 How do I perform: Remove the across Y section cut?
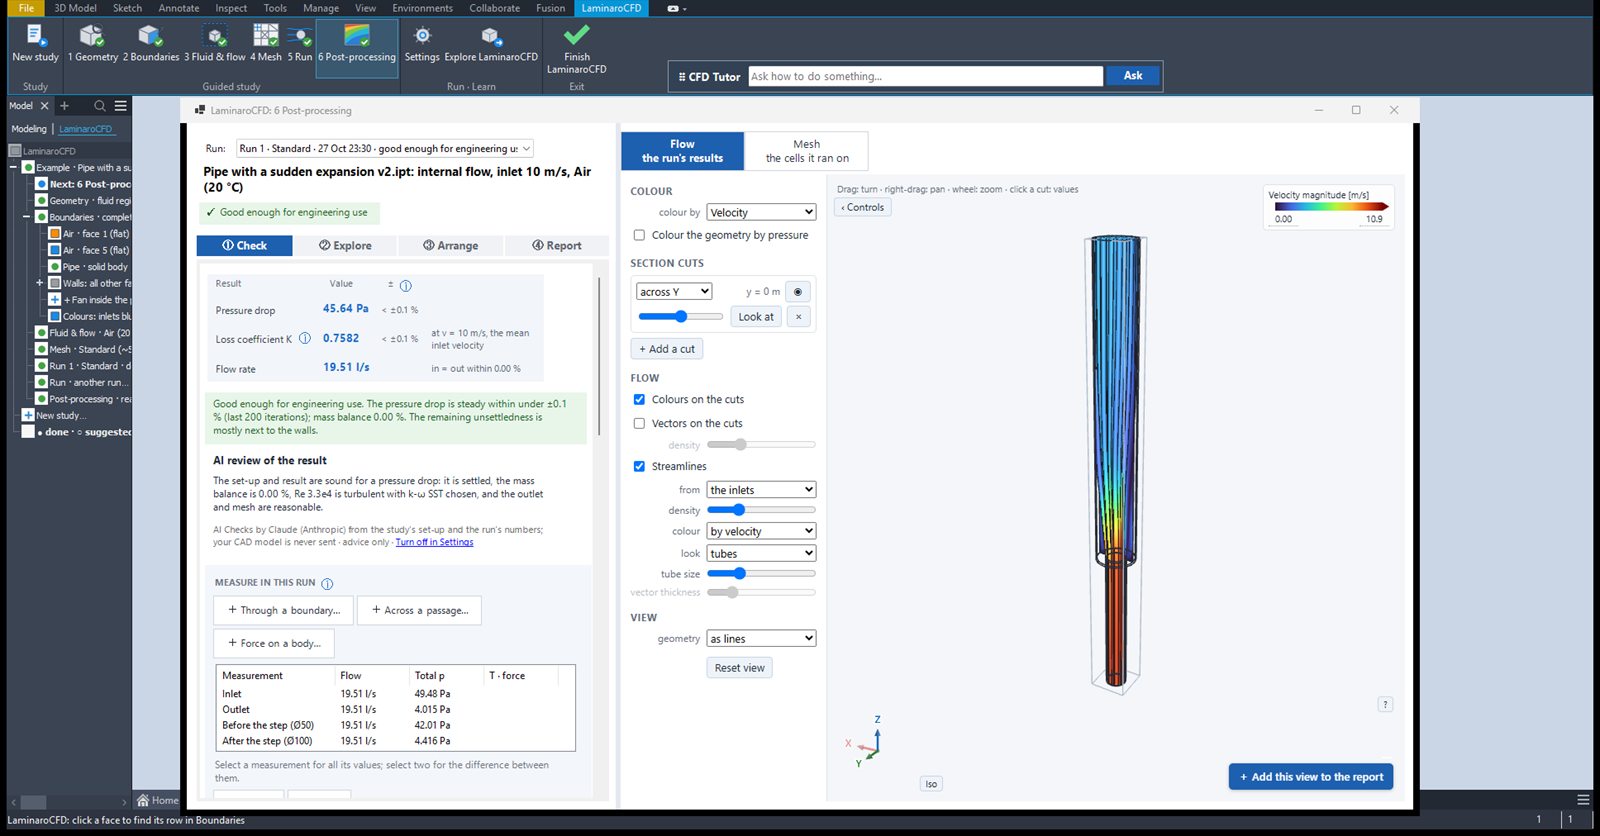[x=798, y=317]
